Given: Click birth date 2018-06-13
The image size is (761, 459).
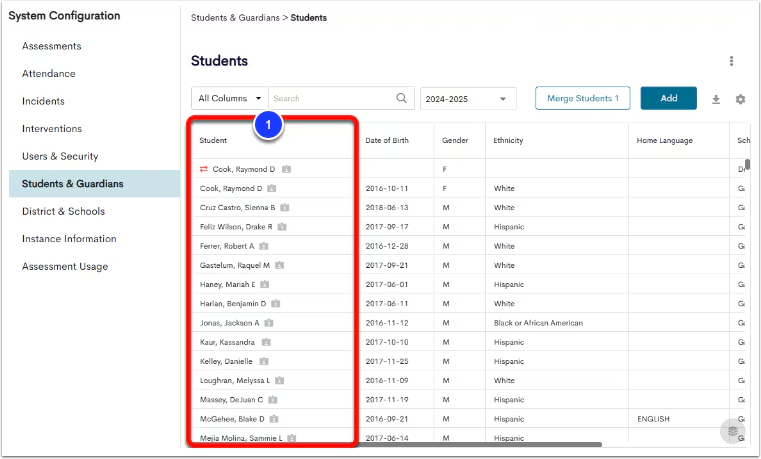Looking at the screenshot, I should tap(387, 208).
